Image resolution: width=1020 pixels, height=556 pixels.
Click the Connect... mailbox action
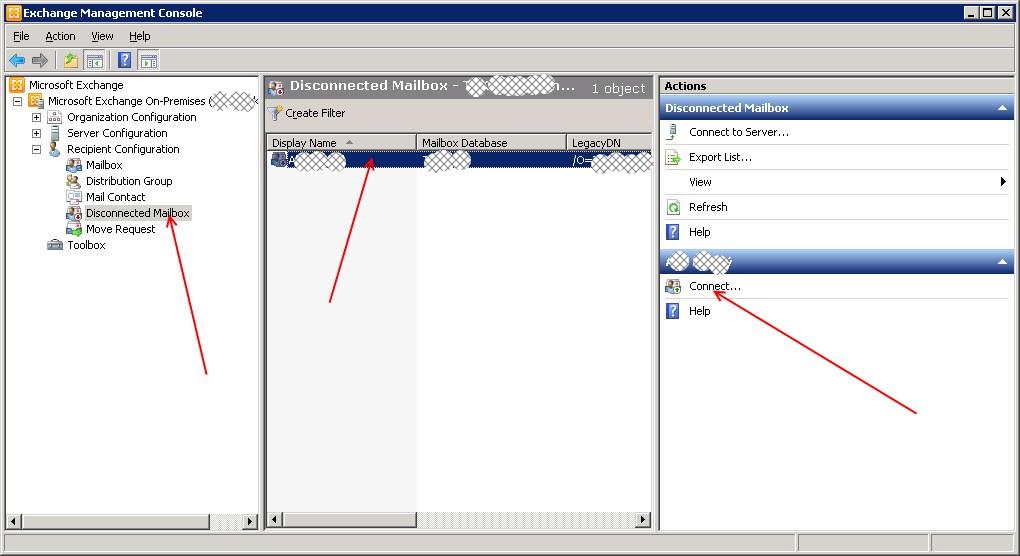(714, 286)
